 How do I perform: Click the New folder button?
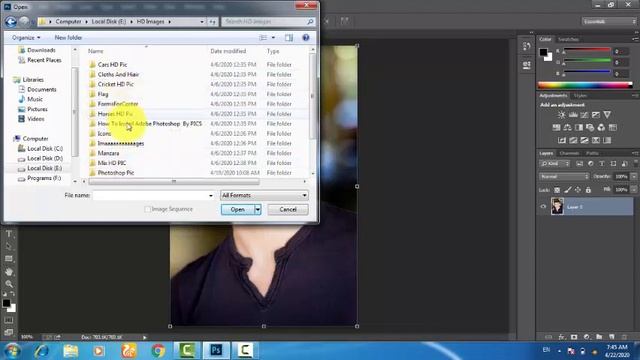tap(68, 38)
